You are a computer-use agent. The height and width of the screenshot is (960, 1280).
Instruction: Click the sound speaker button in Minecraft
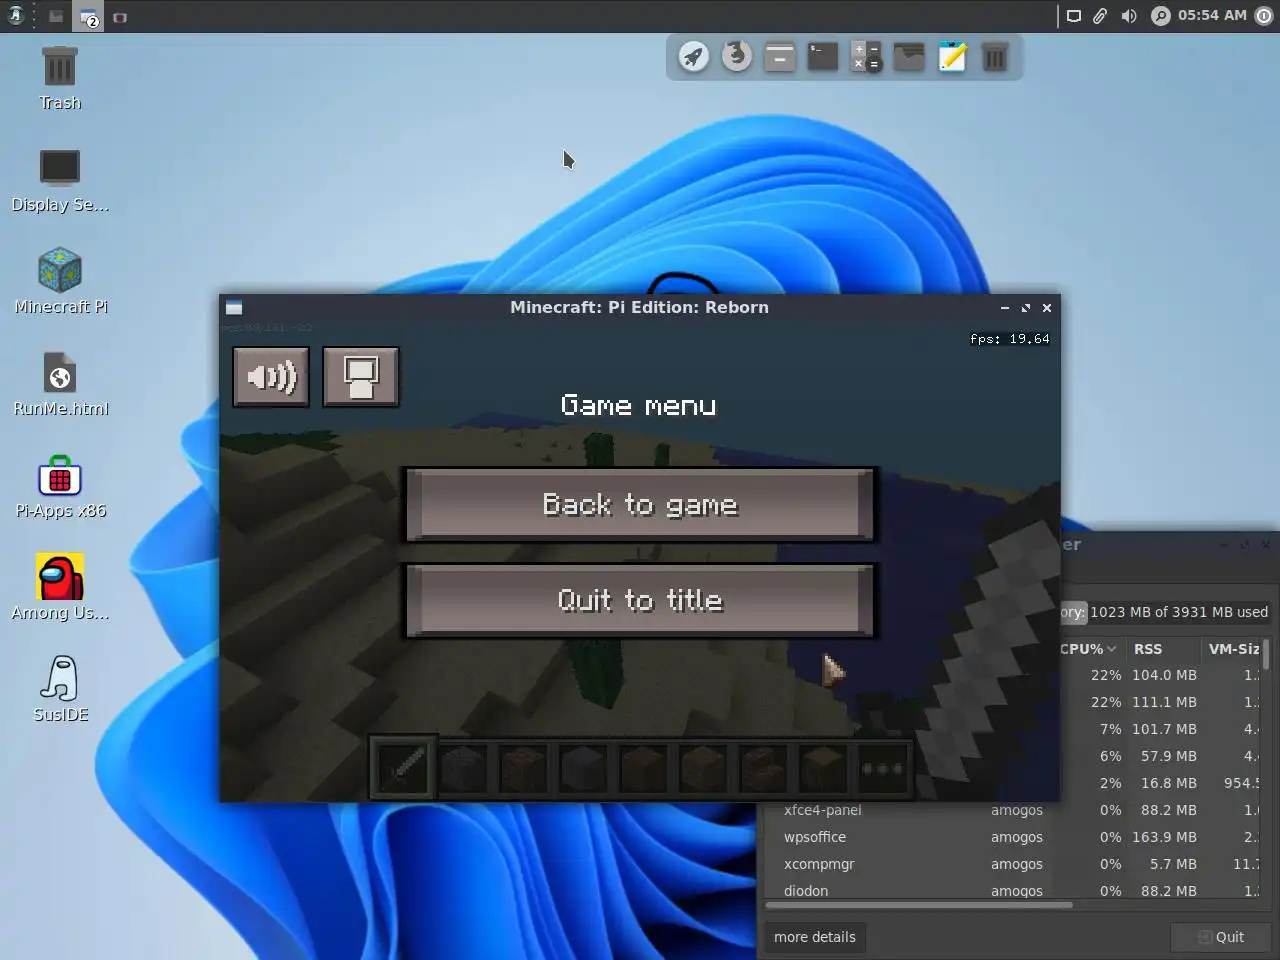pyautogui.click(x=271, y=377)
